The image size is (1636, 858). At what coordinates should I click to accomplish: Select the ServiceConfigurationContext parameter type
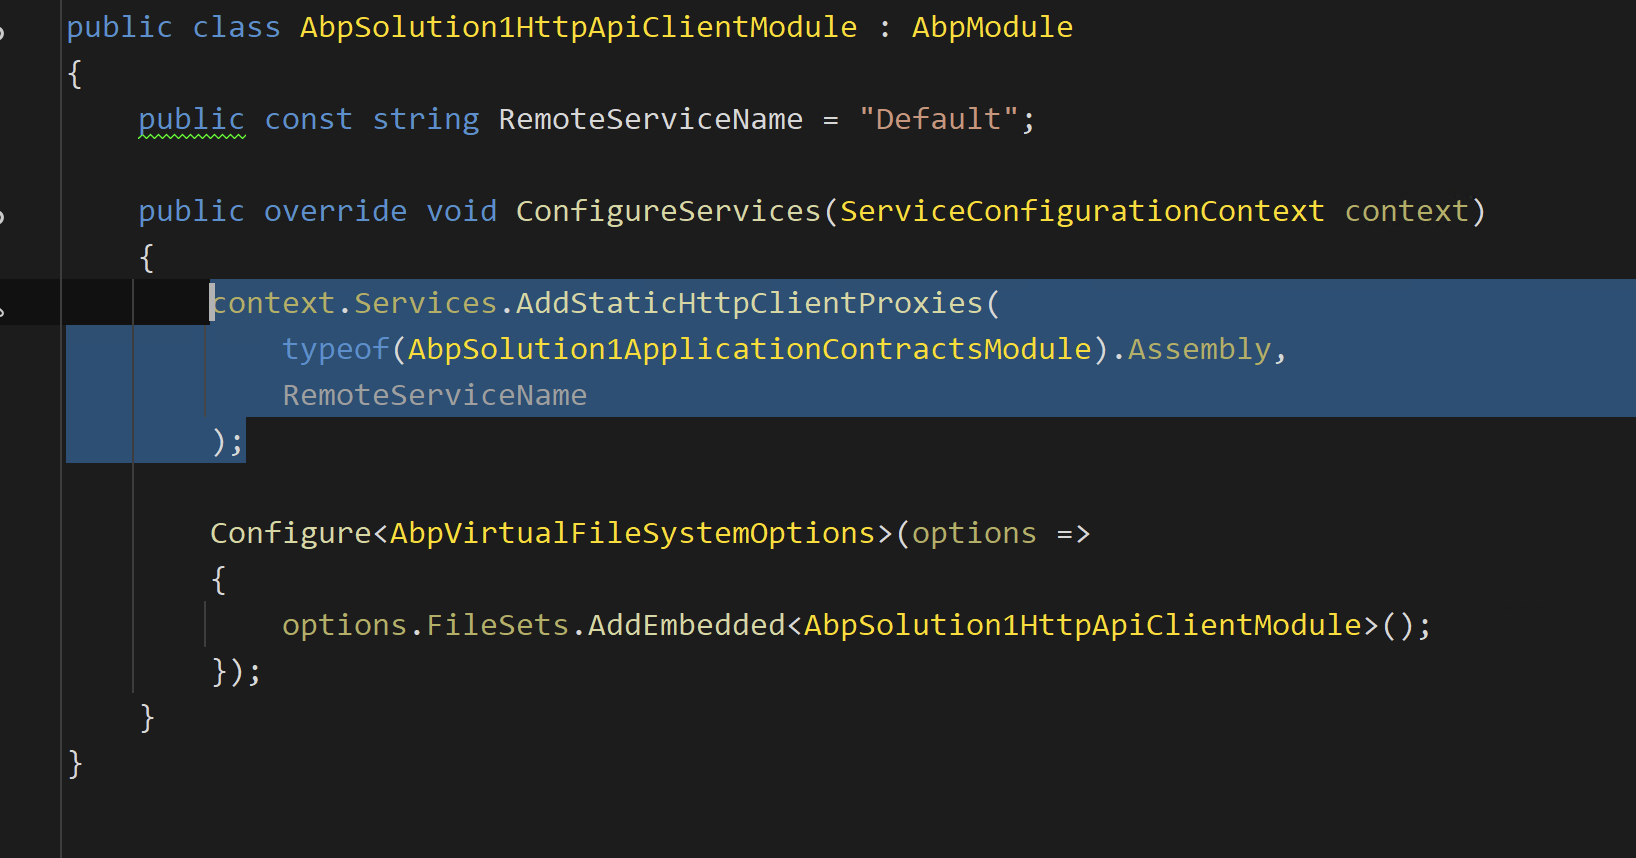(x=1082, y=211)
